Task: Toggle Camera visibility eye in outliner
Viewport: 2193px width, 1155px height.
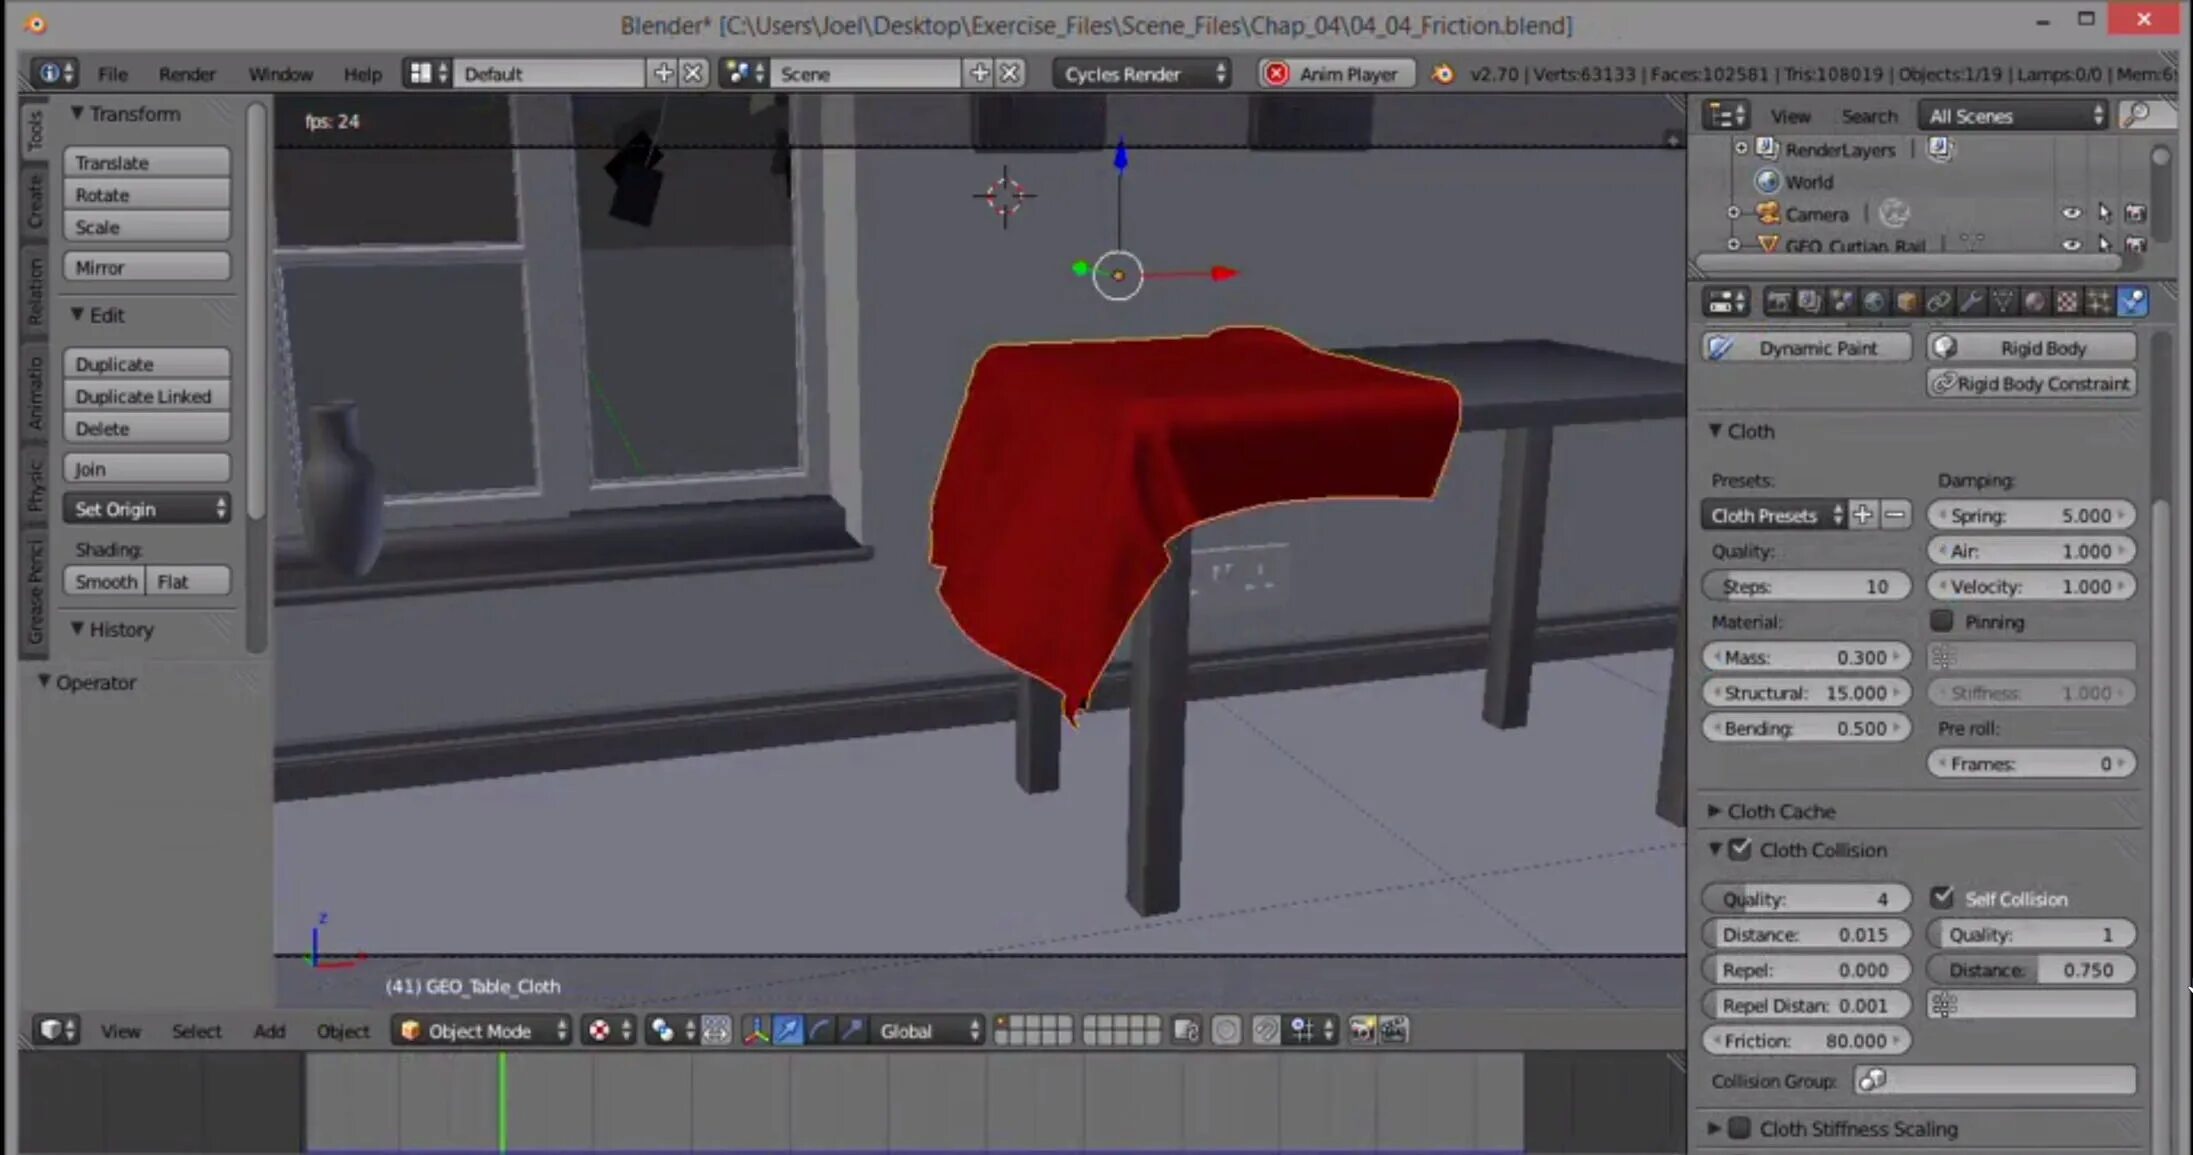Action: (2070, 213)
